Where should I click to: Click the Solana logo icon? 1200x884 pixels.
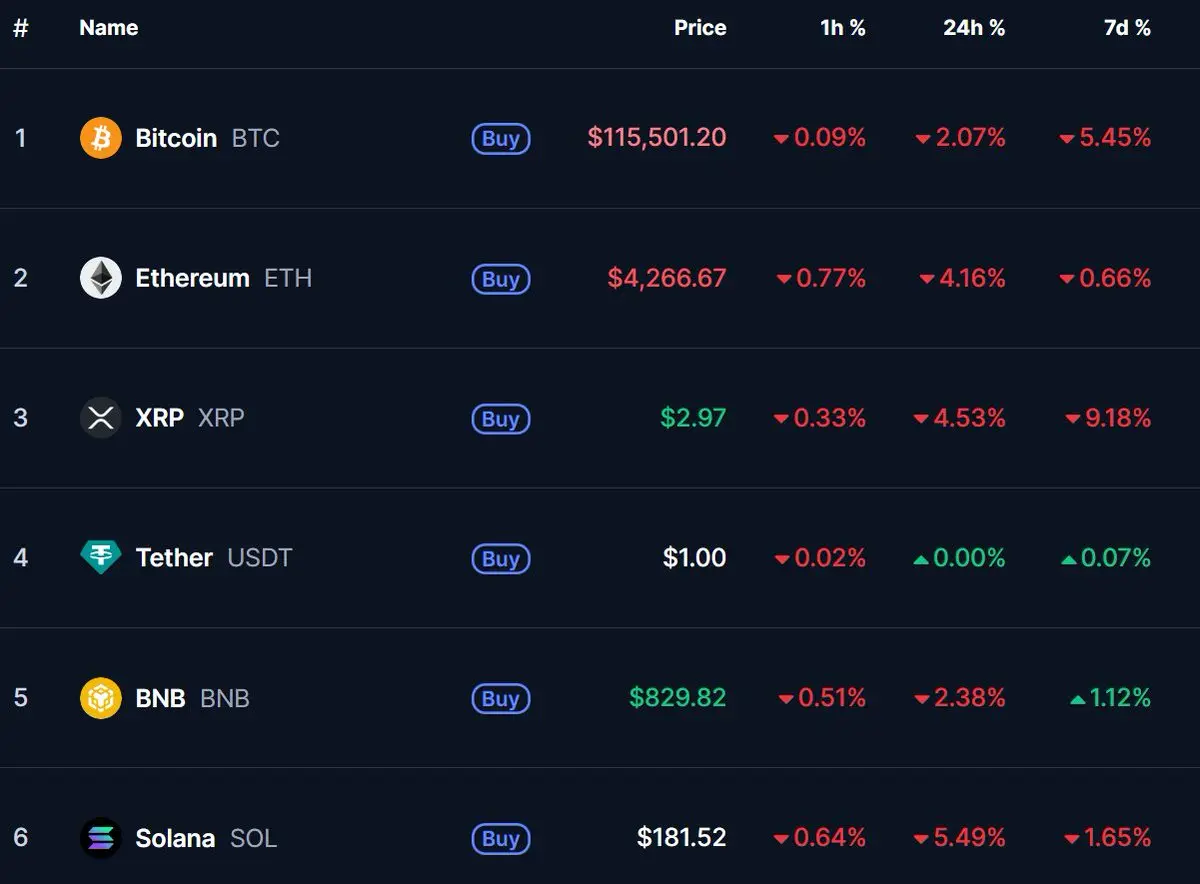coord(100,838)
